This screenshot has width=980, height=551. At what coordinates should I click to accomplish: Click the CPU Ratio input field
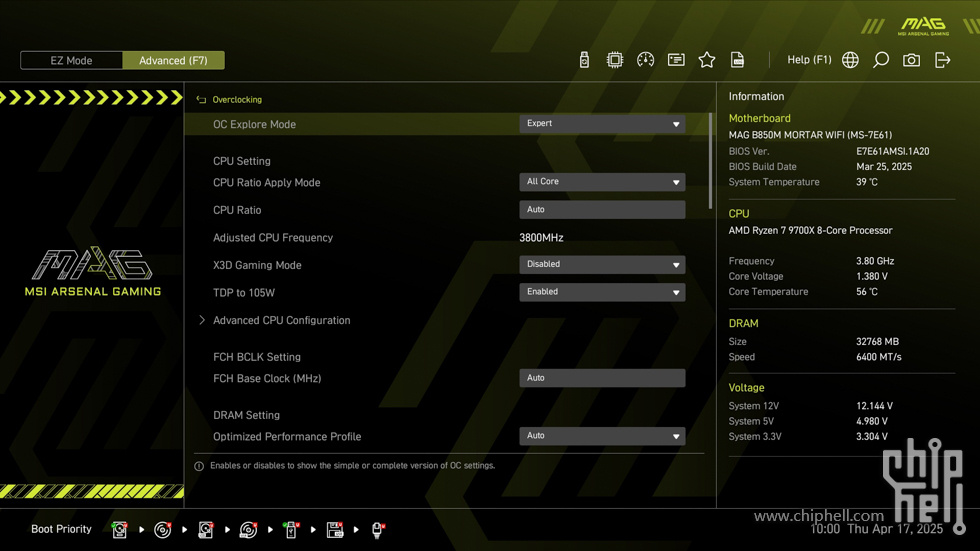(x=602, y=209)
